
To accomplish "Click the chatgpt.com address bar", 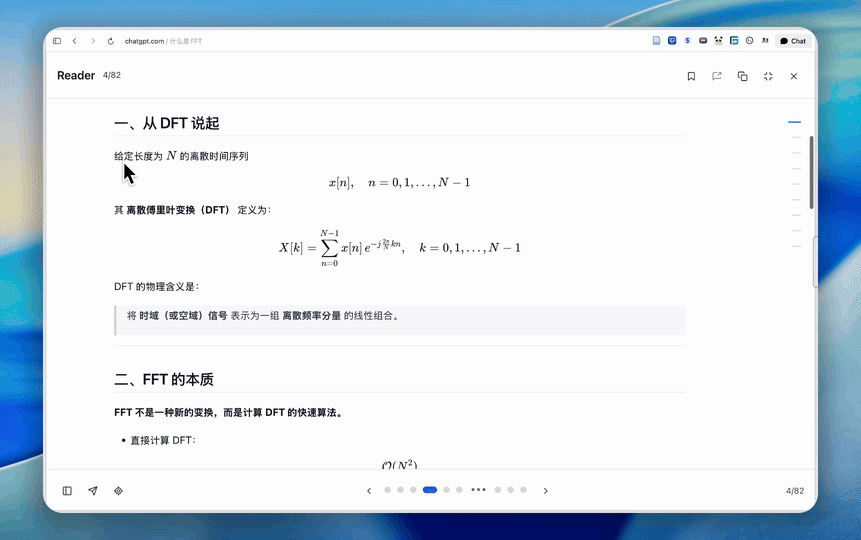I will 163,41.
